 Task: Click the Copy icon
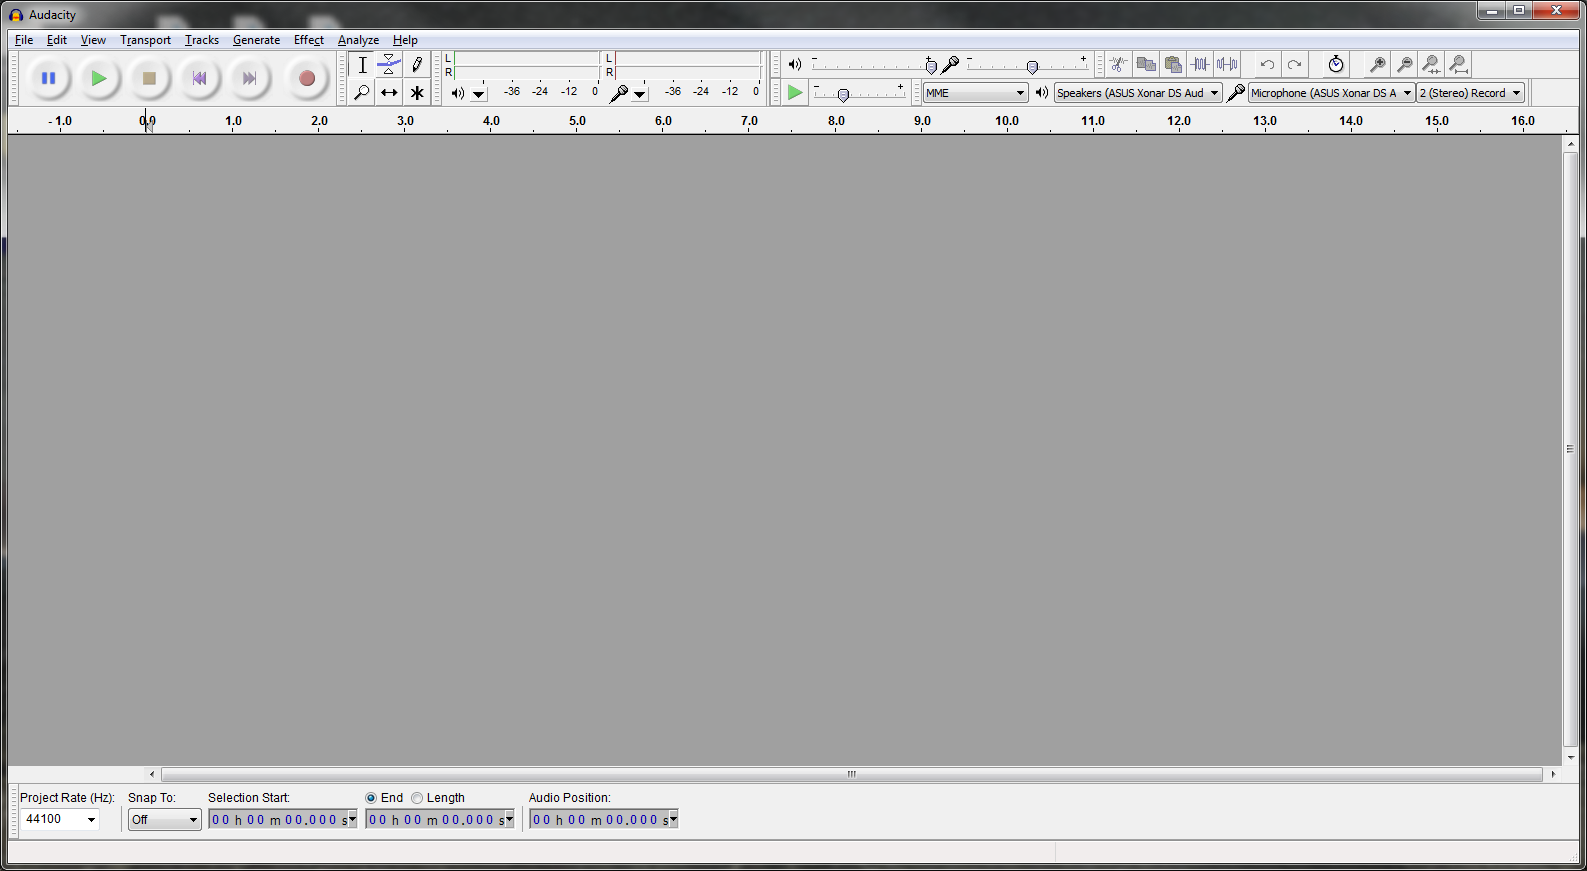[x=1146, y=64]
